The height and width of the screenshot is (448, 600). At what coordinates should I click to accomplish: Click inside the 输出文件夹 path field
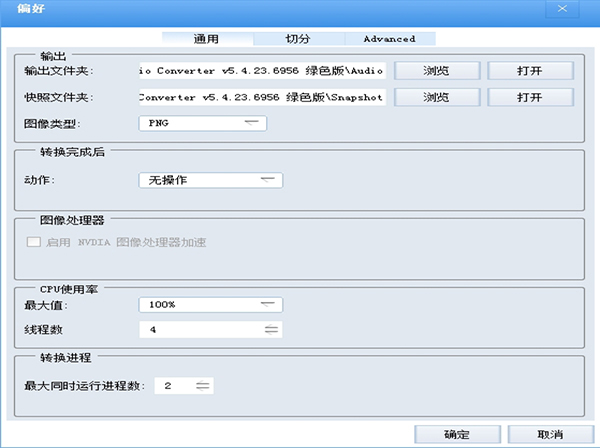[x=262, y=71]
